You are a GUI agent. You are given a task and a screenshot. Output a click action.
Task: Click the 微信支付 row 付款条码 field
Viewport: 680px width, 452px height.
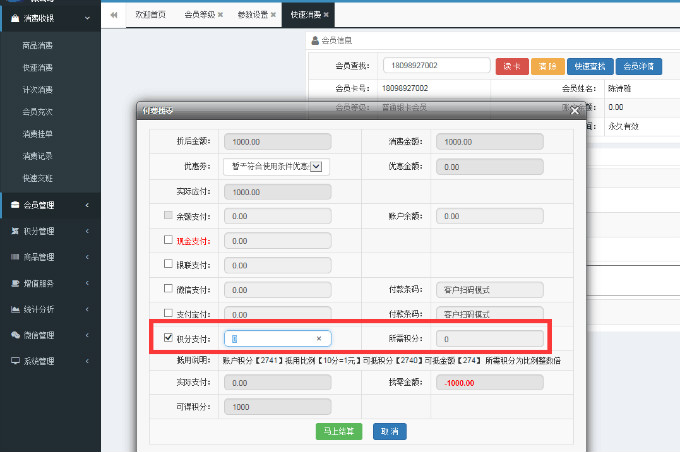click(490, 290)
